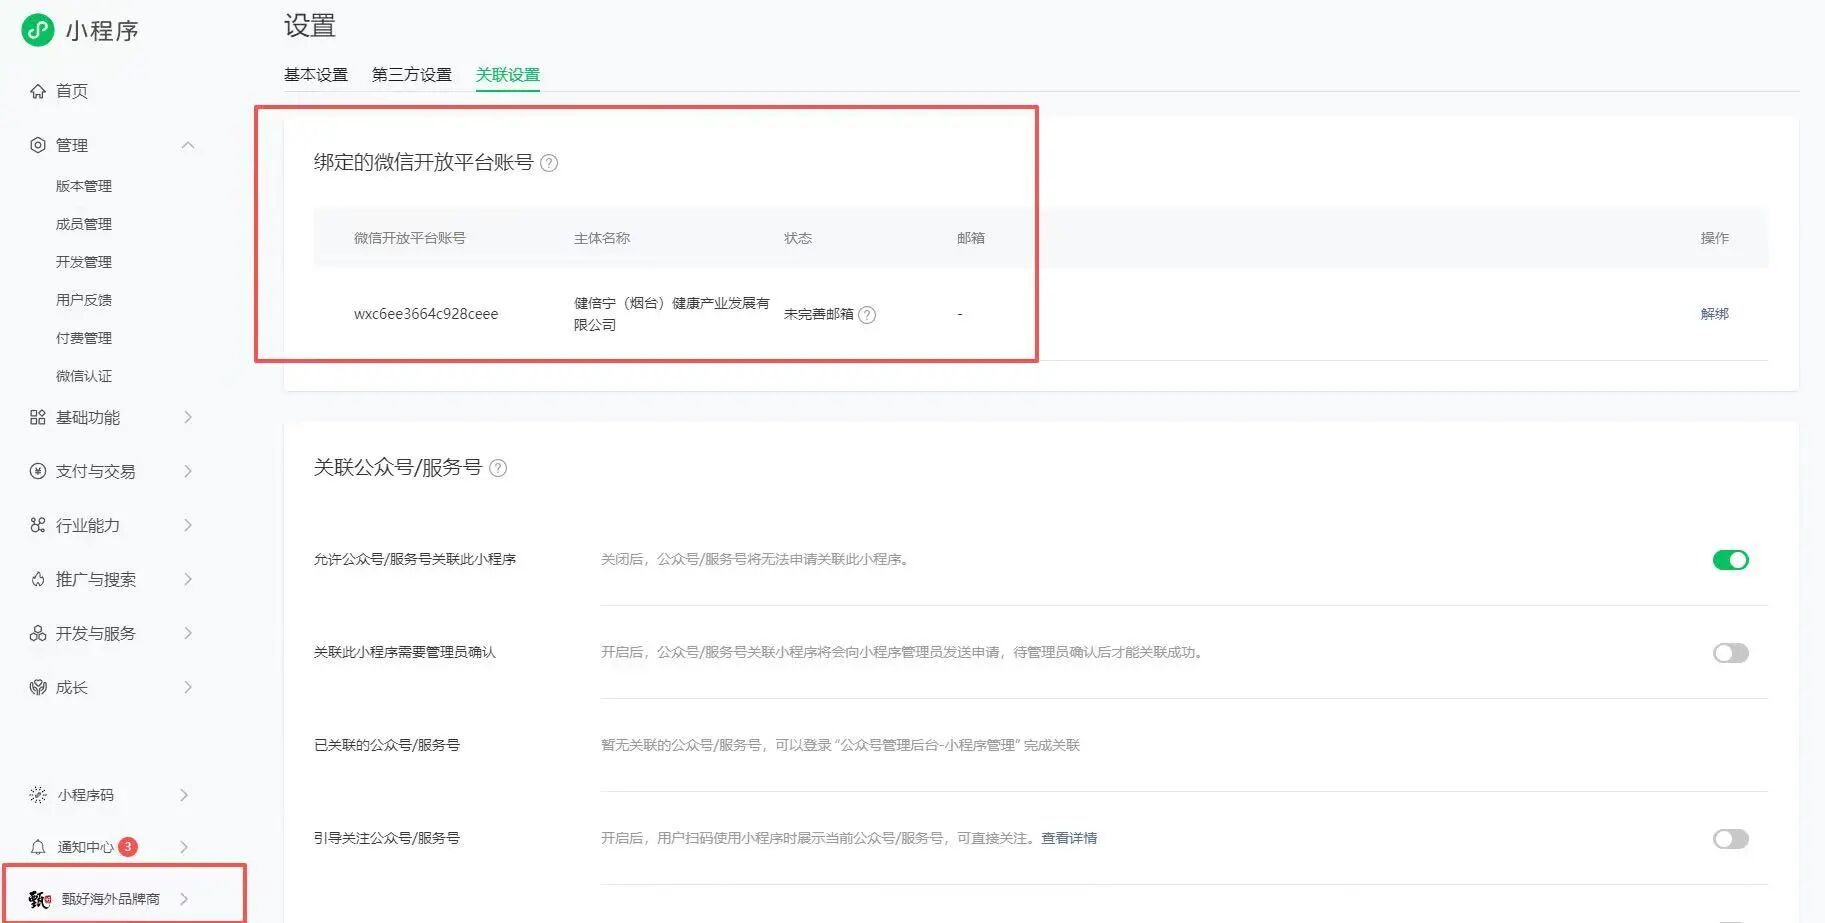Switch to the 第三方设置 tab
Image resolution: width=1825 pixels, height=923 pixels.
tap(412, 75)
